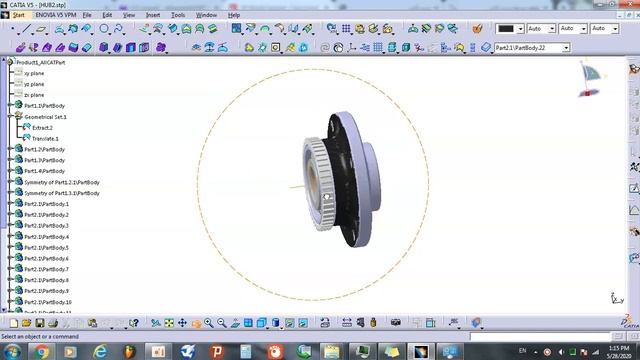Select the zx plane in the tree

pos(34,95)
